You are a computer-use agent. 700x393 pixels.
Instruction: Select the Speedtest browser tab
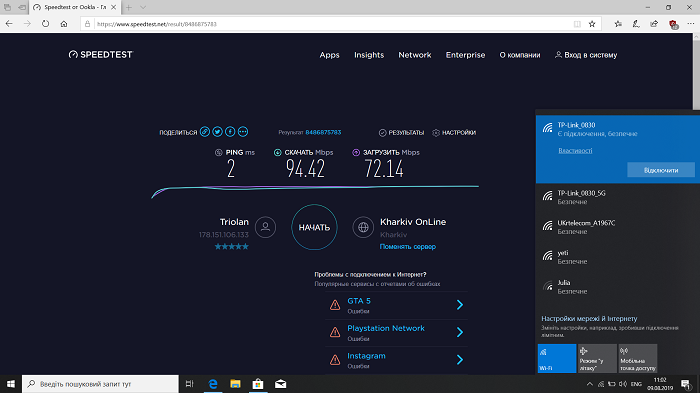point(75,8)
